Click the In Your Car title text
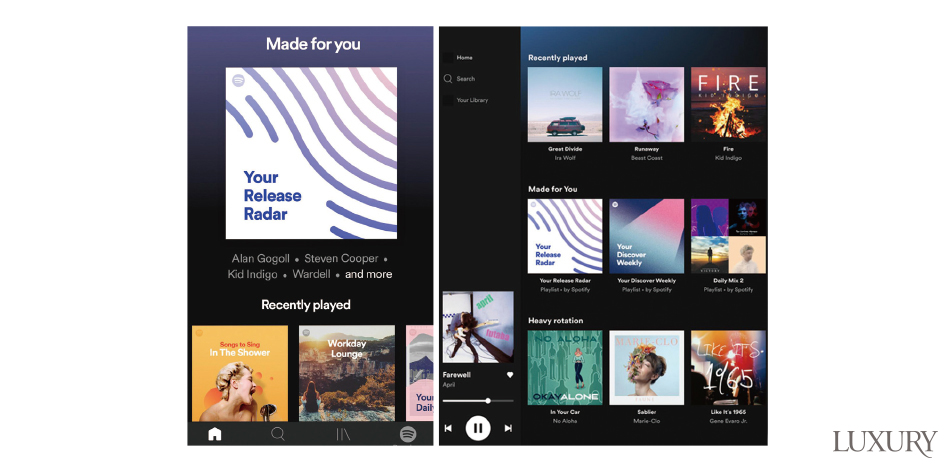 tap(565, 412)
